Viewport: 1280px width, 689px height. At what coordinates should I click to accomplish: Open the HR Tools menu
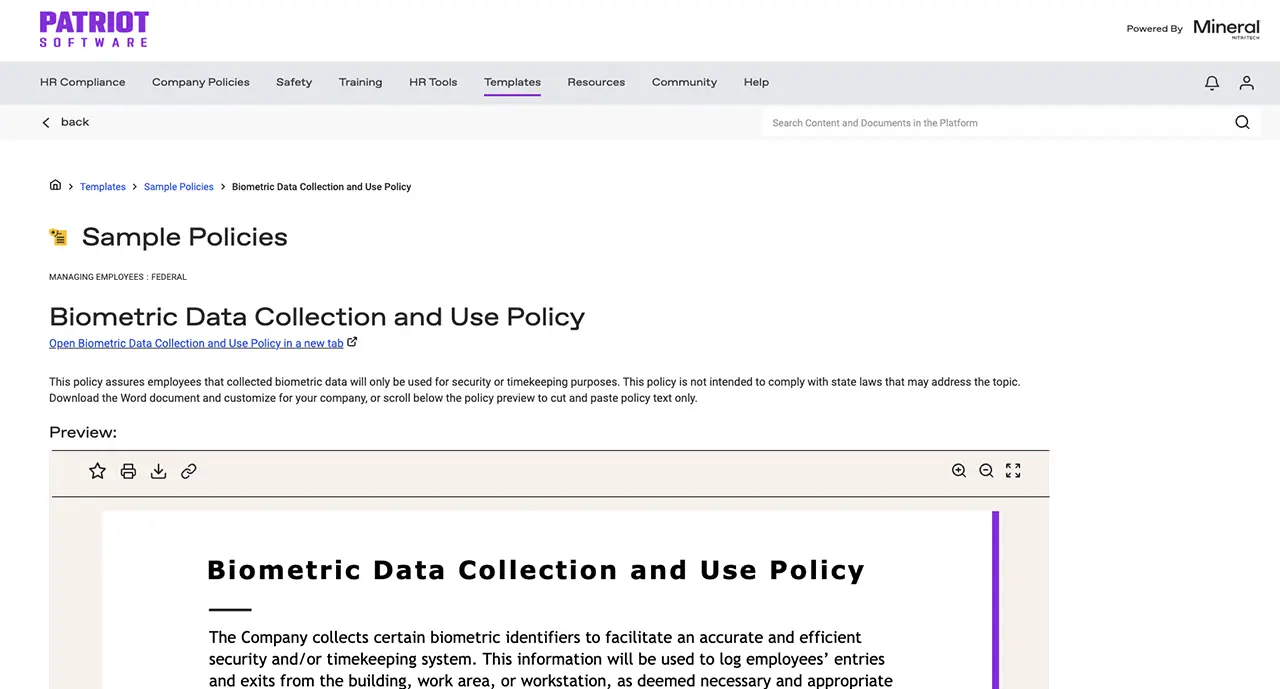click(433, 82)
